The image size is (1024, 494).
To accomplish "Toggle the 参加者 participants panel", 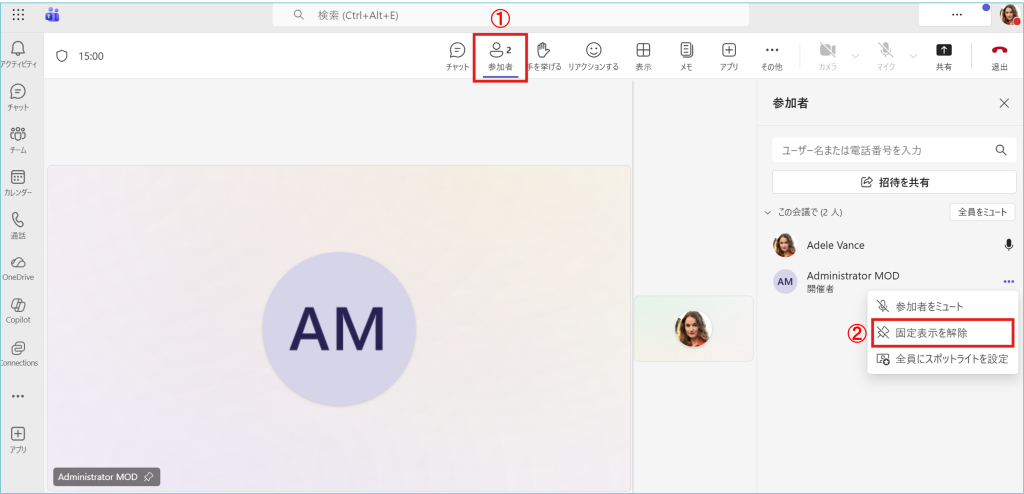I will tap(499, 55).
